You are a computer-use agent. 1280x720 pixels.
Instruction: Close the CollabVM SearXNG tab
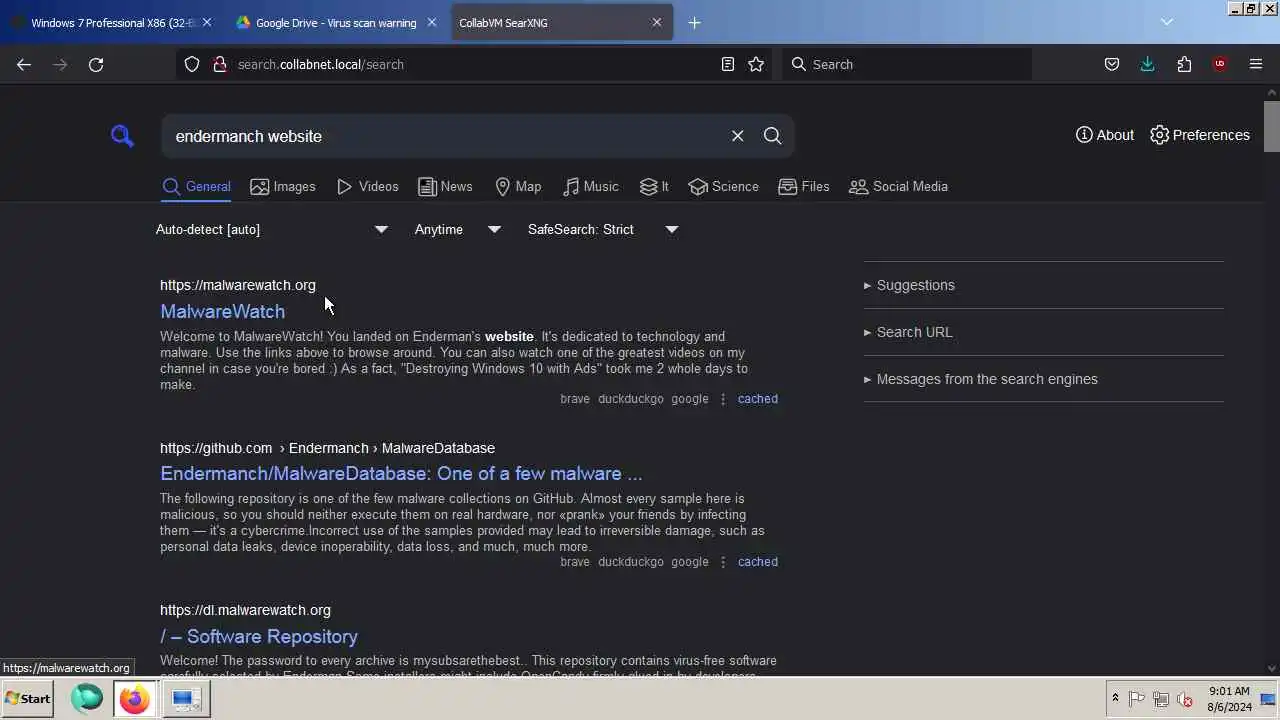coord(657,22)
